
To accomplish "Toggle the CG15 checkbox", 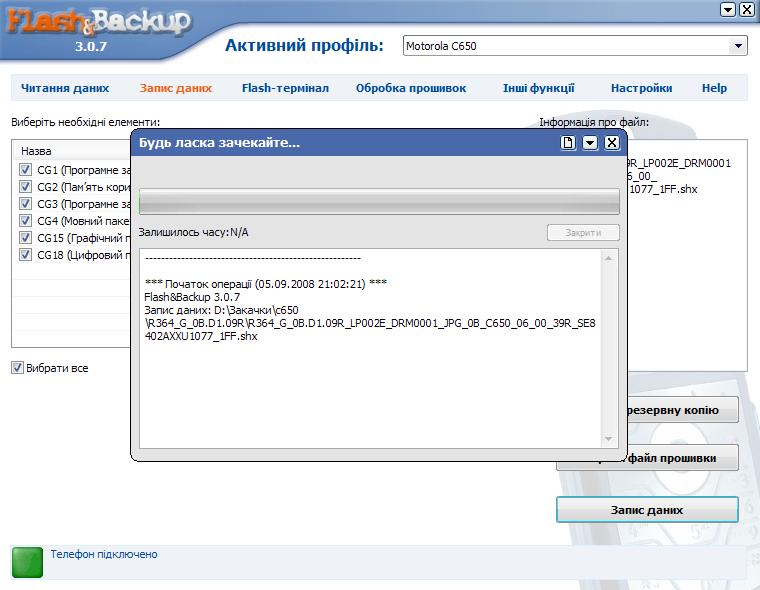I will pyautogui.click(x=25, y=238).
